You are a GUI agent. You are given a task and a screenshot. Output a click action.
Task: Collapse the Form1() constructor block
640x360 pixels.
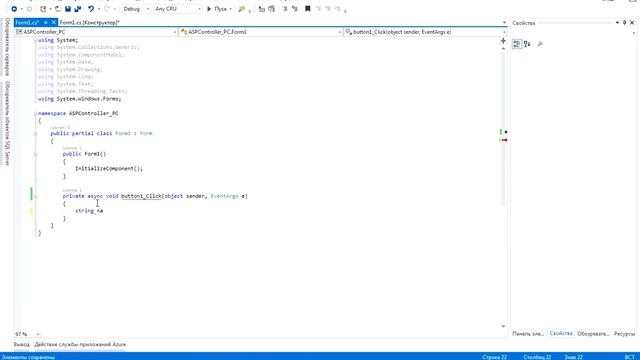[36, 154]
